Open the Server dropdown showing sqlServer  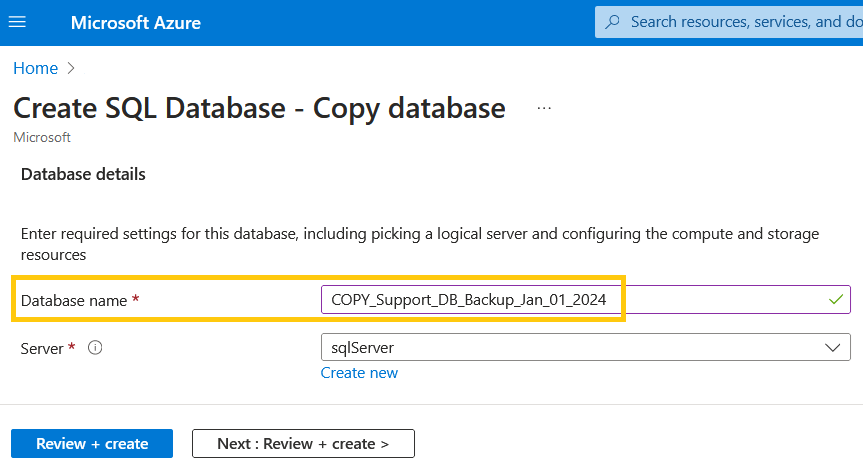586,347
